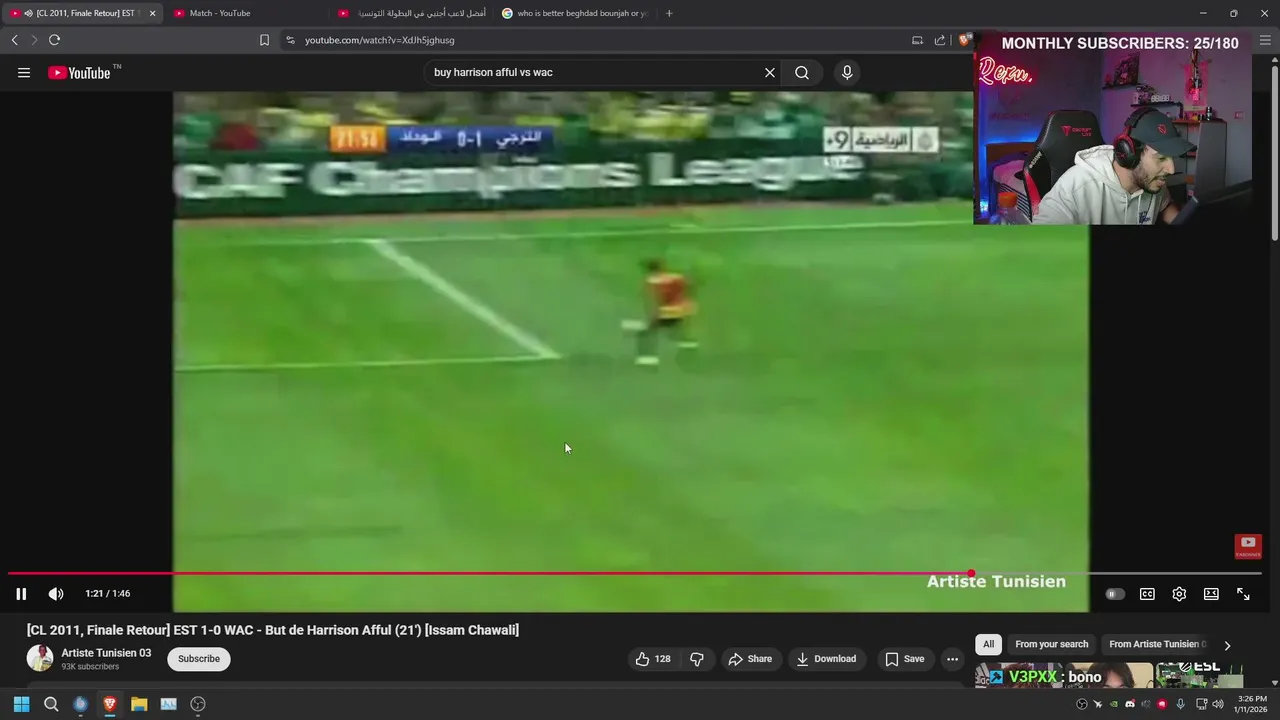The height and width of the screenshot is (720, 1280).
Task: Click the progress bar playhead dot
Action: pyautogui.click(x=971, y=574)
